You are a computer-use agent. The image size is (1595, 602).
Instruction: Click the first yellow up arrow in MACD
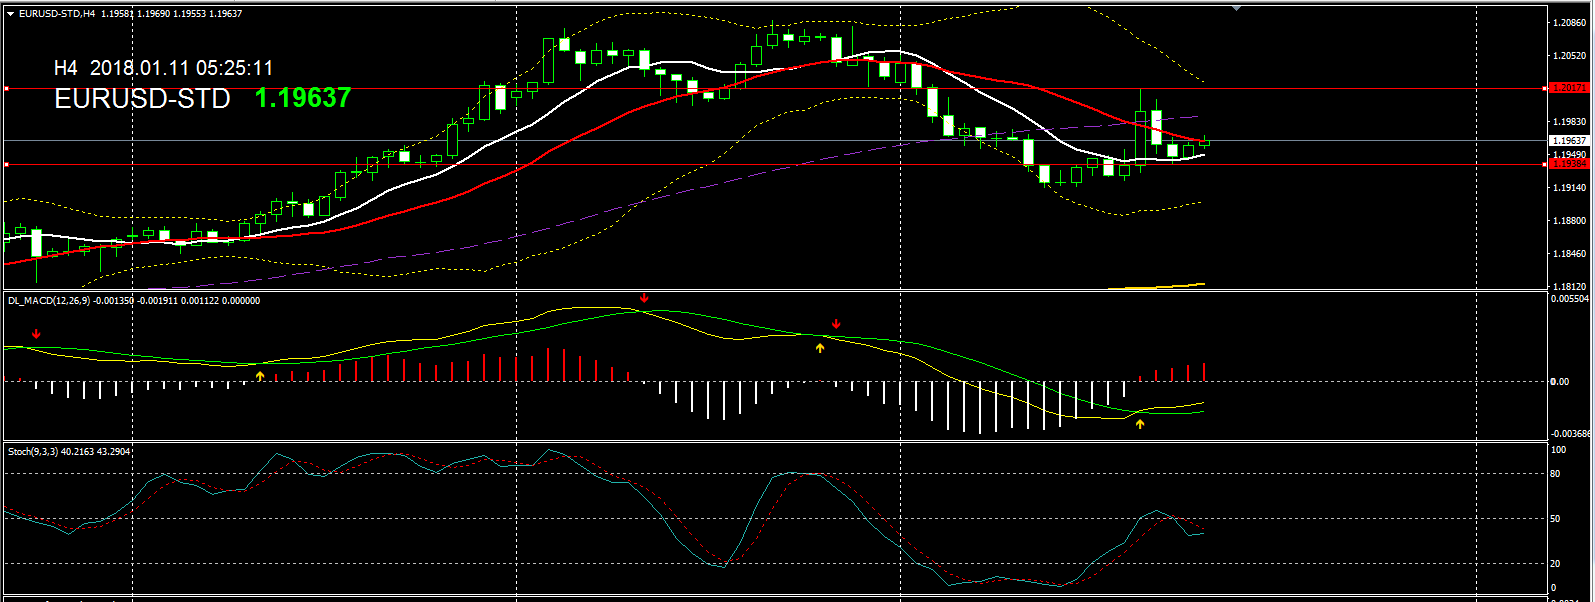point(260,376)
